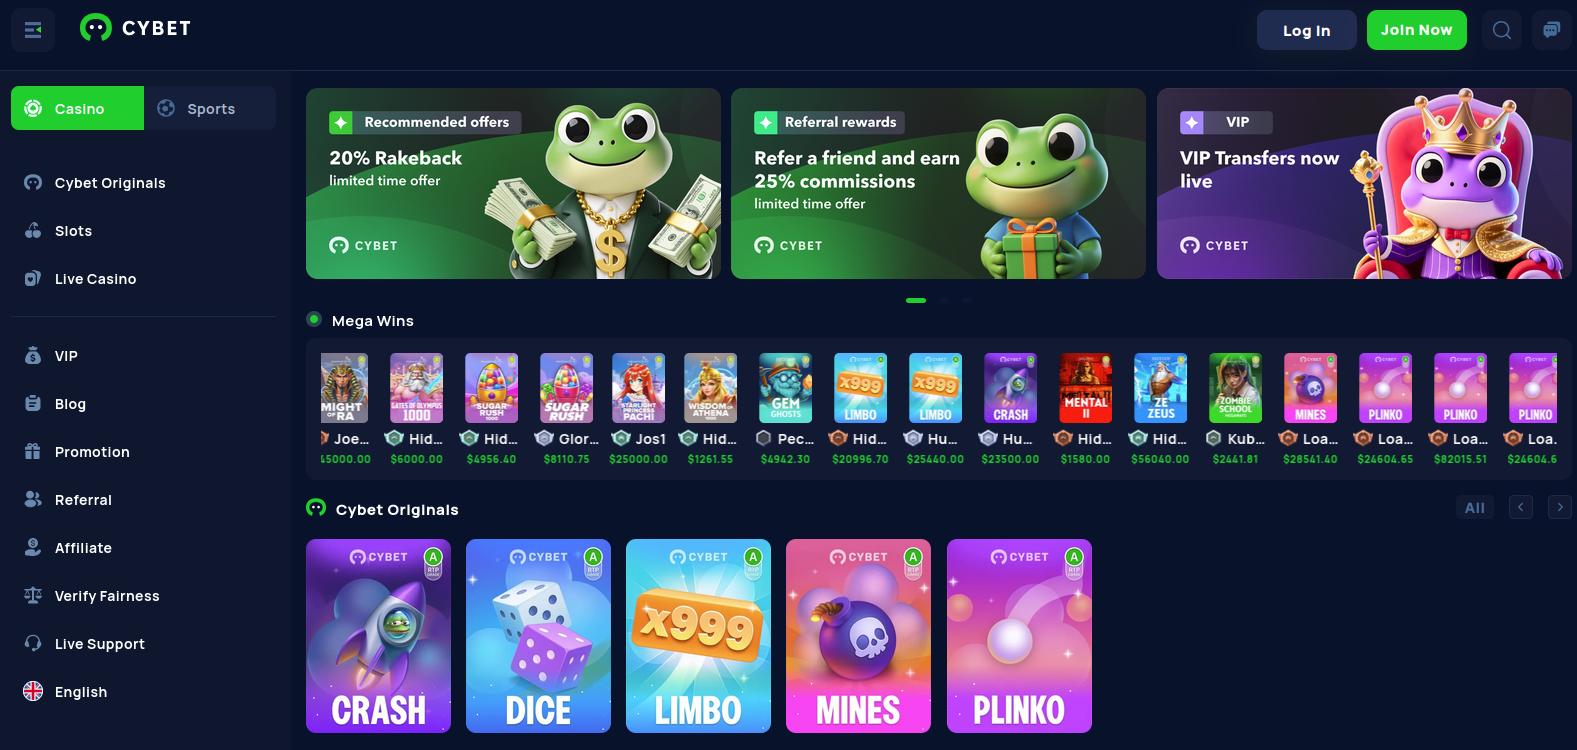Open the 20% Rakeback offer banner
Image resolution: width=1577 pixels, height=750 pixels.
(513, 183)
